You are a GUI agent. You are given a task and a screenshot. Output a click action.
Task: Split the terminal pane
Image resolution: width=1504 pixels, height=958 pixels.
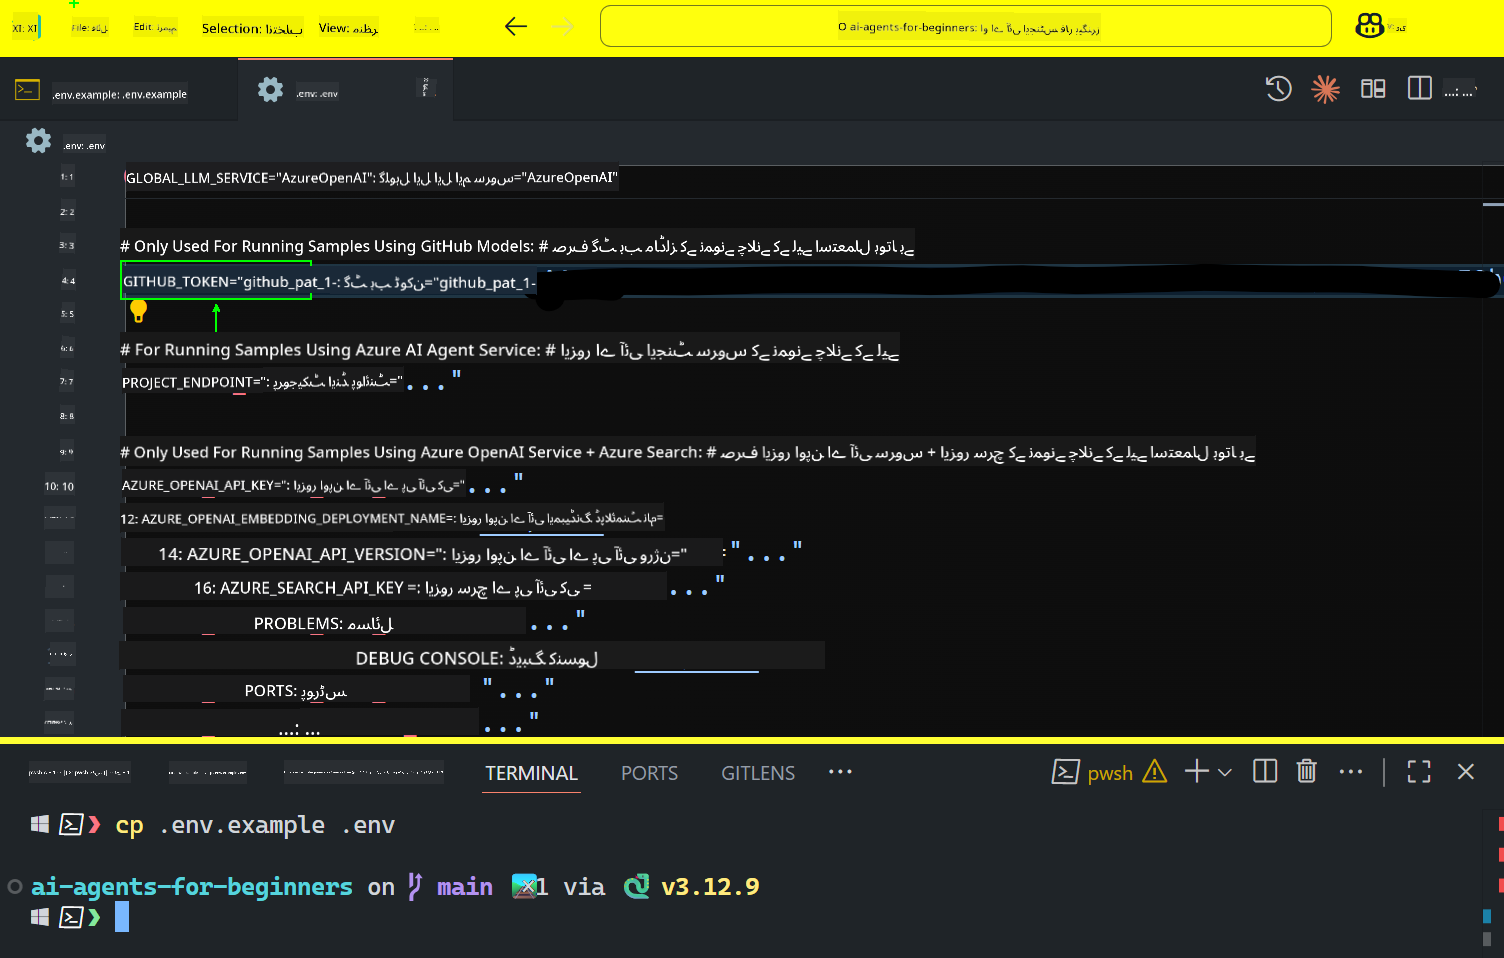[x=1265, y=771]
